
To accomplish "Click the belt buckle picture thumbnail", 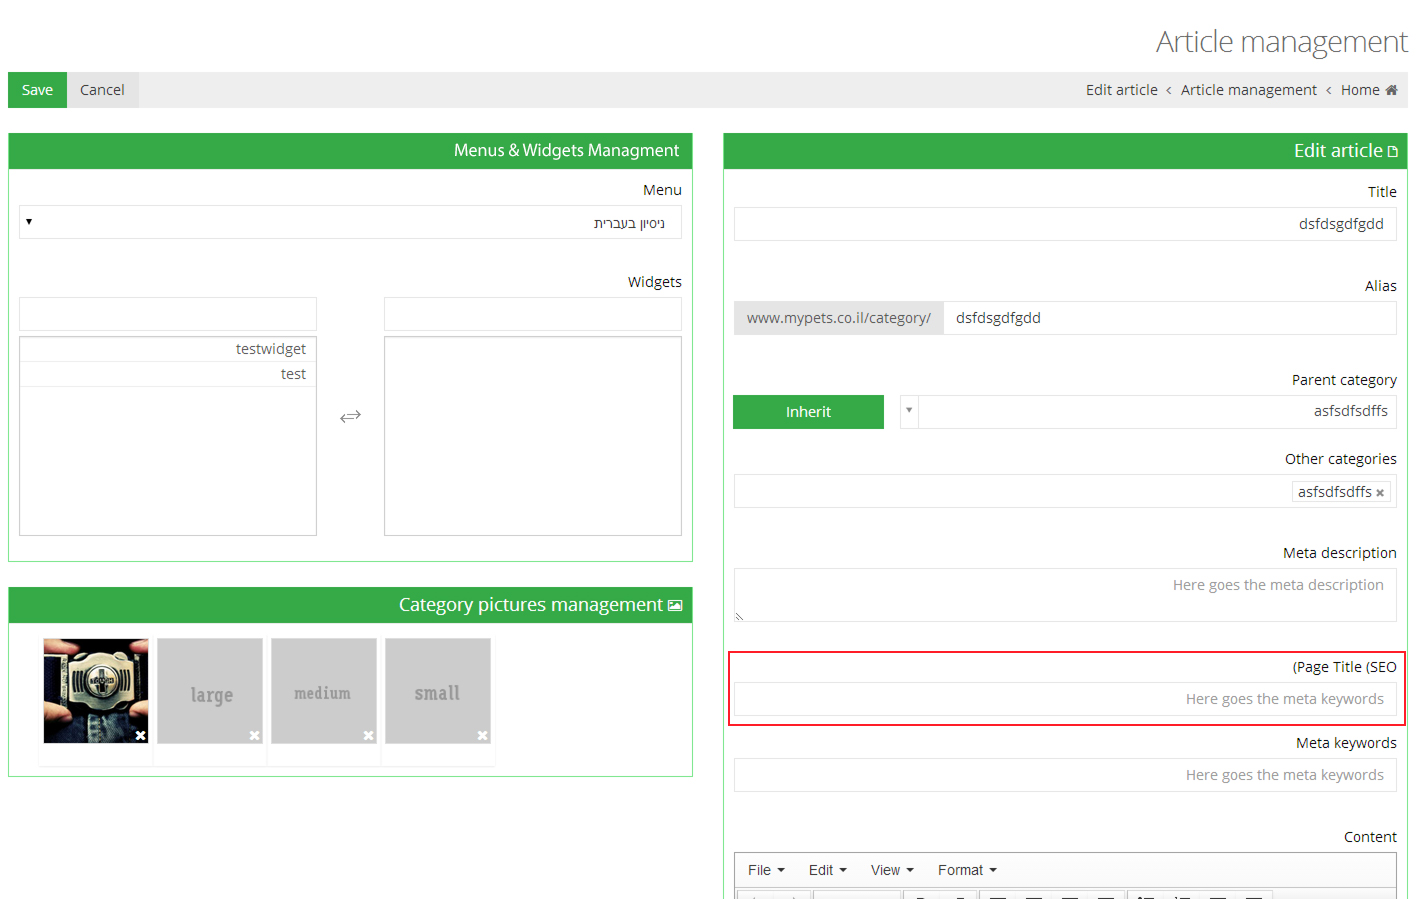I will point(96,691).
